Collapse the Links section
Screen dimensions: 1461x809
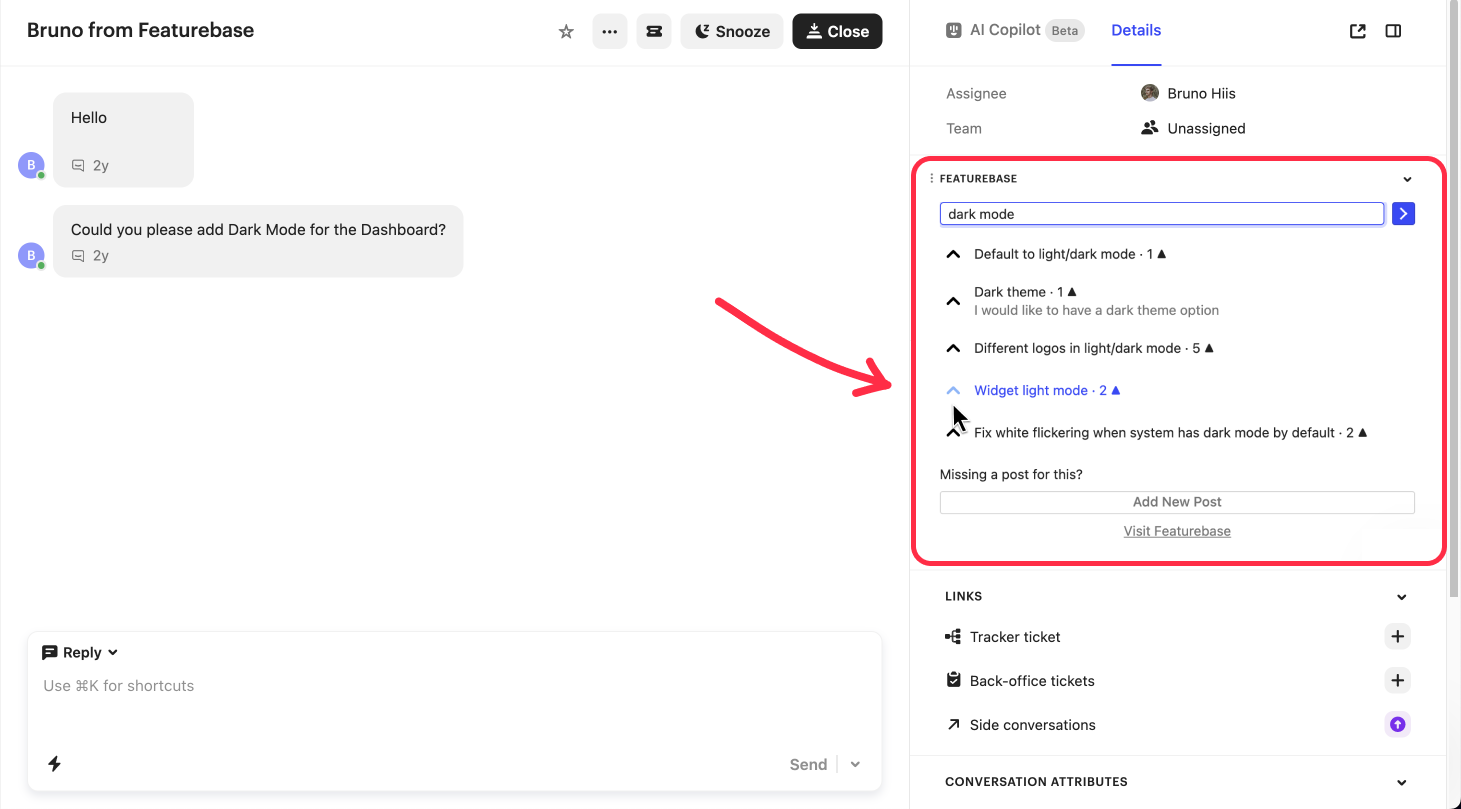1401,597
